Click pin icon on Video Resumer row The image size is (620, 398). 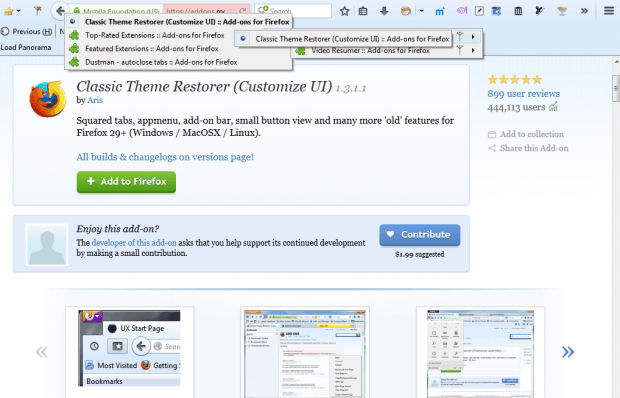[x=460, y=50]
